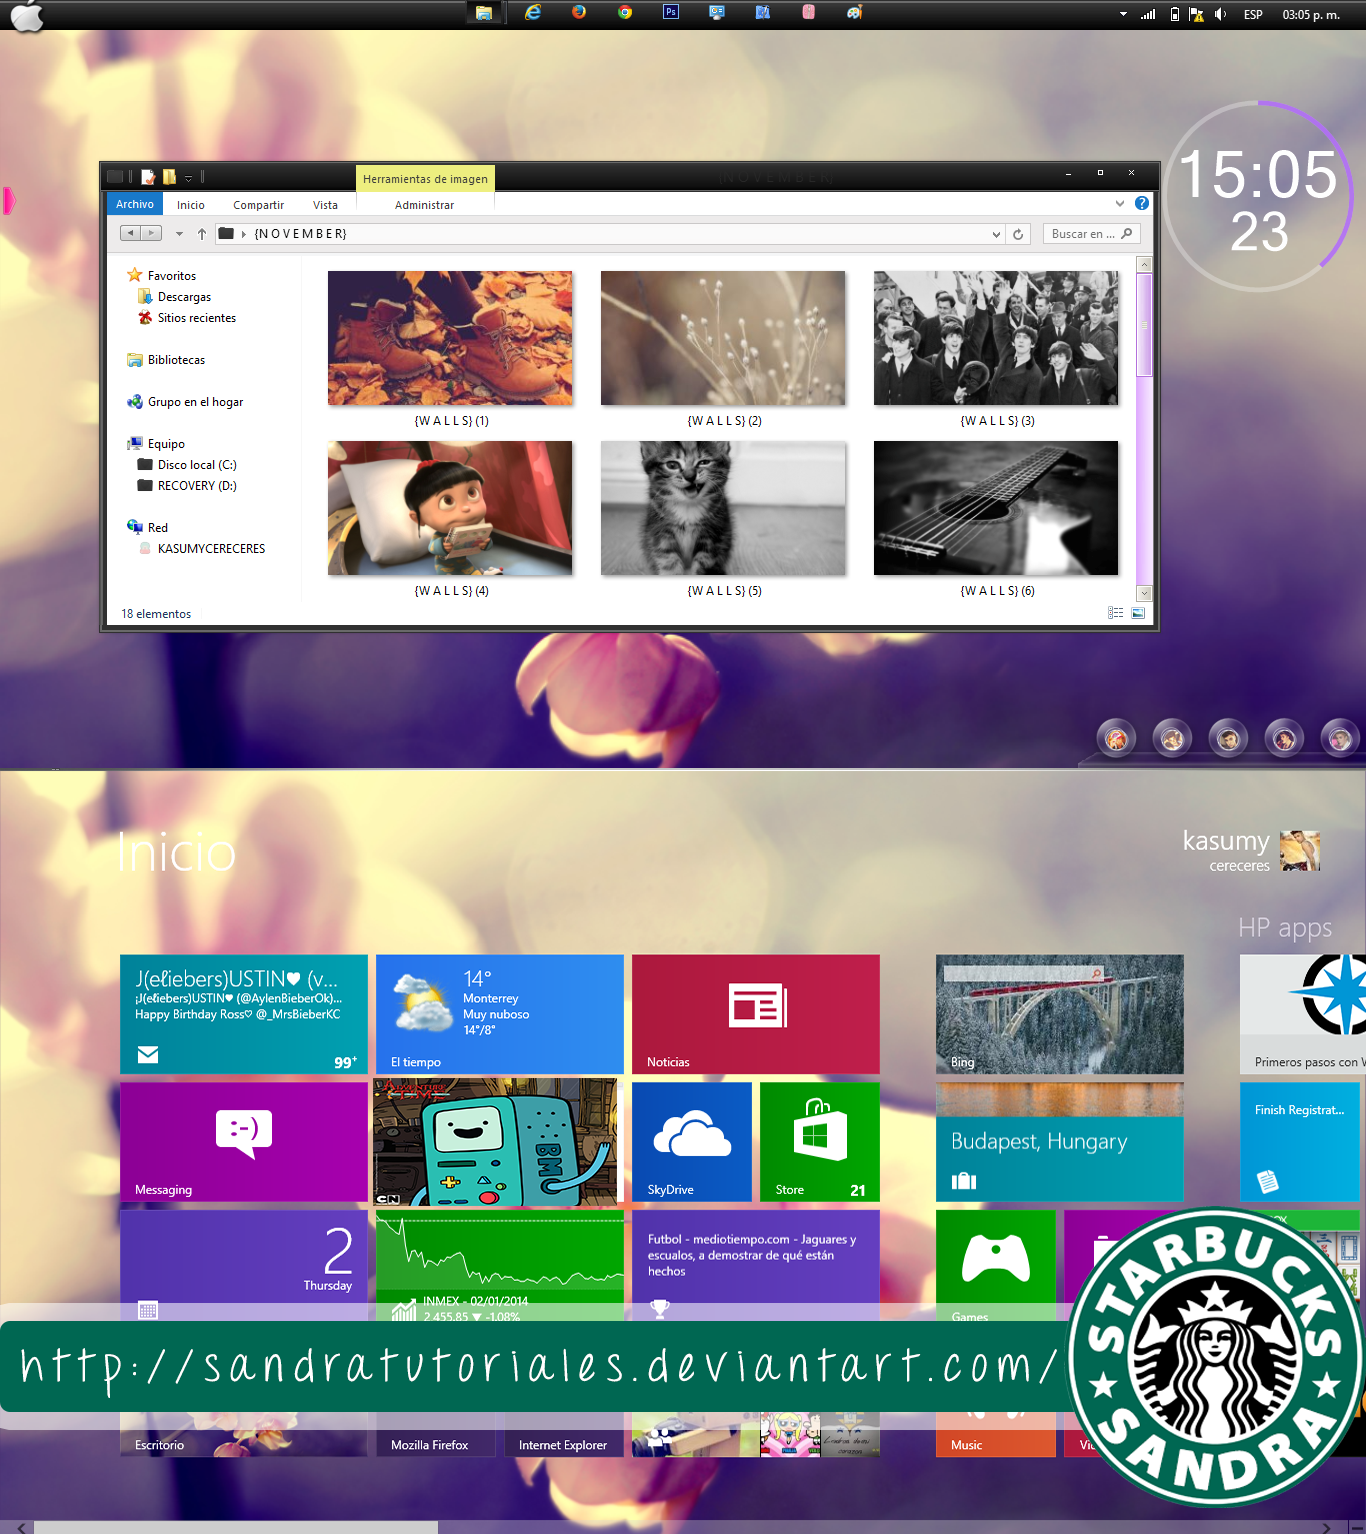
Task: Open RECOVERY (D:) drive
Action: (196, 486)
